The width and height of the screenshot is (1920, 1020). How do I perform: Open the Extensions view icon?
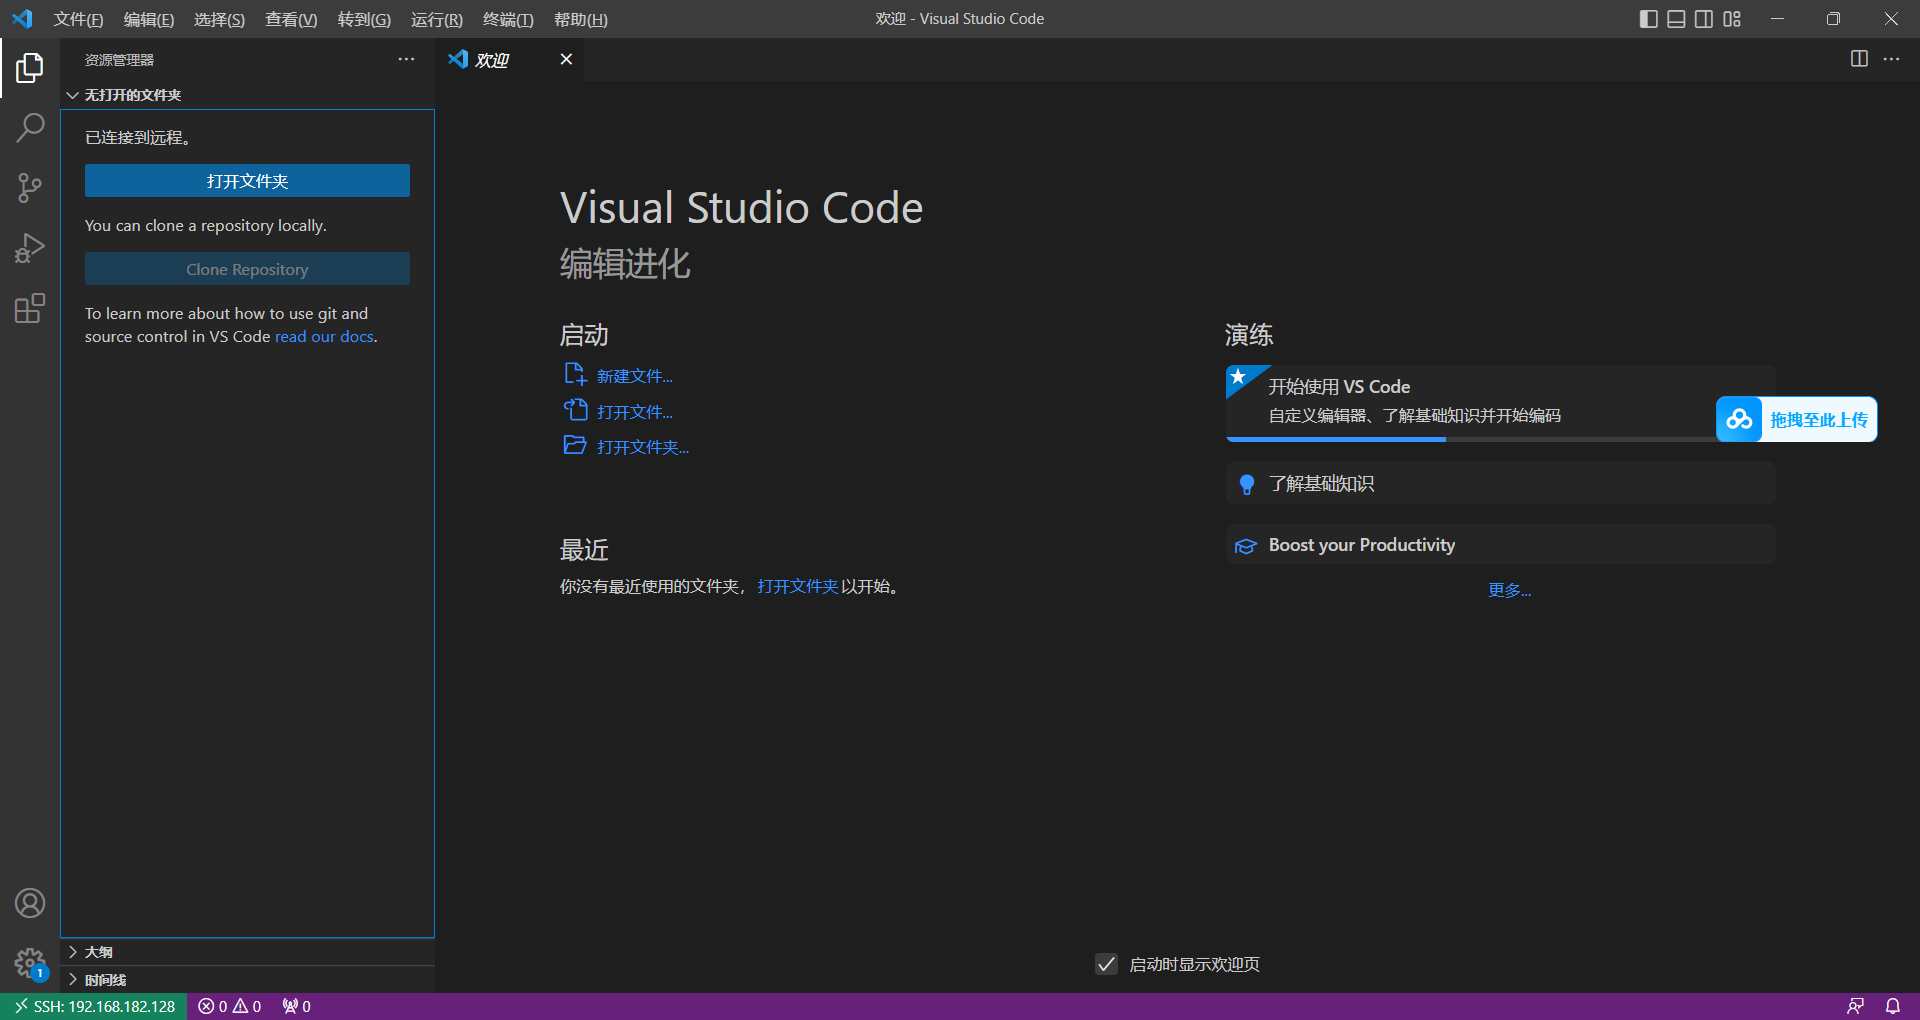(30, 308)
